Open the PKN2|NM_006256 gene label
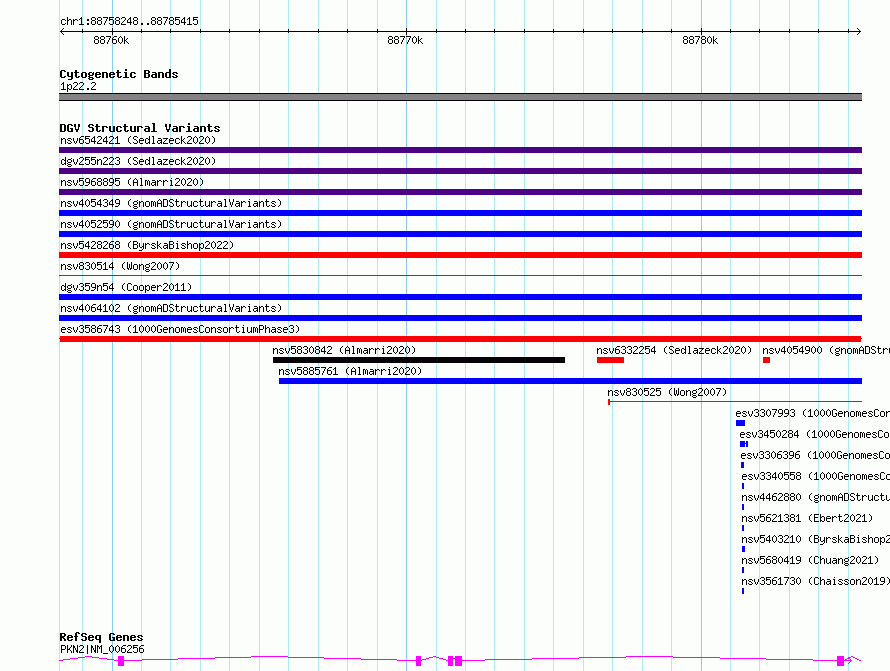The height and width of the screenshot is (671, 890). [x=102, y=649]
